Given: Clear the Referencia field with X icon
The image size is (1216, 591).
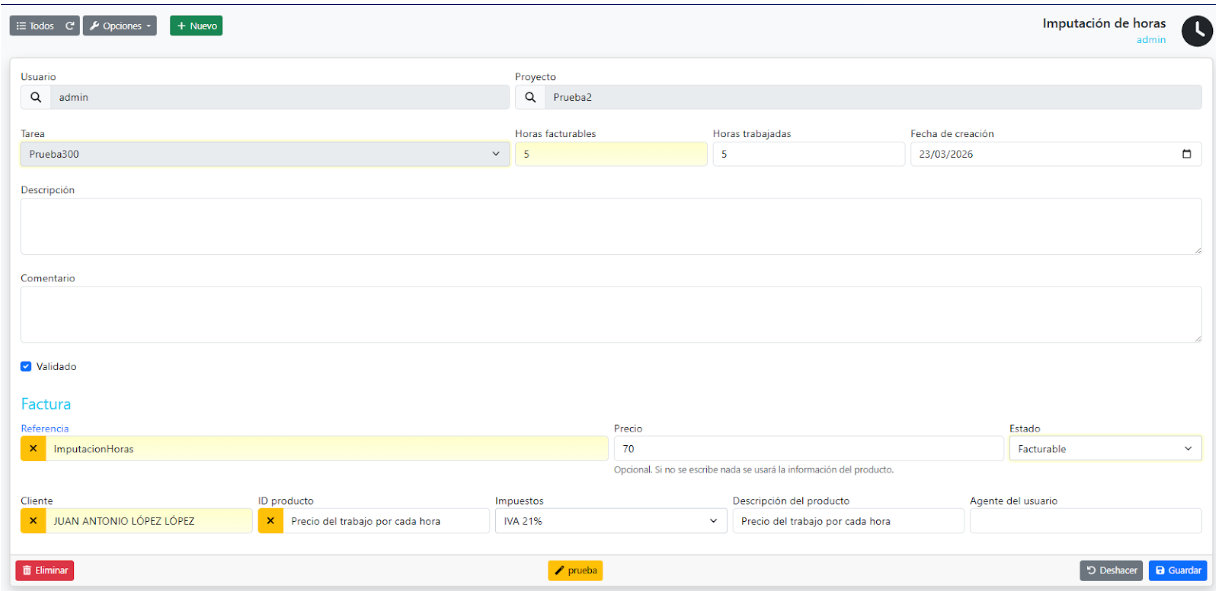Looking at the screenshot, I should (x=33, y=449).
